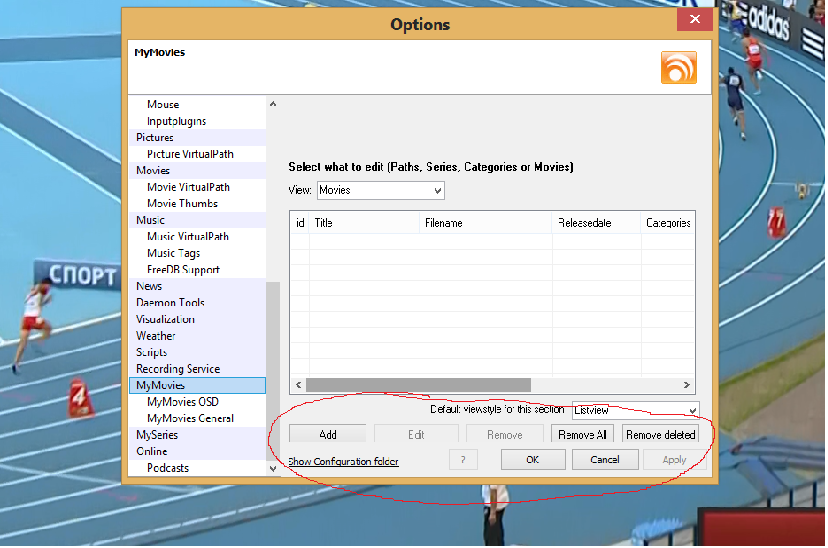Click the tree's vertical scrollbar thumb
Image resolution: width=828 pixels, height=548 pixels.
click(x=273, y=371)
